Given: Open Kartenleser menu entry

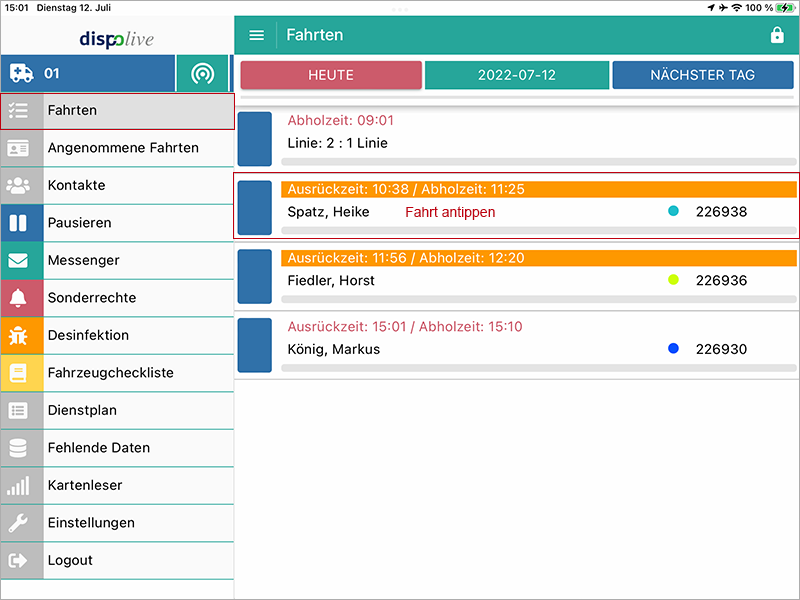Looking at the screenshot, I should [x=117, y=486].
